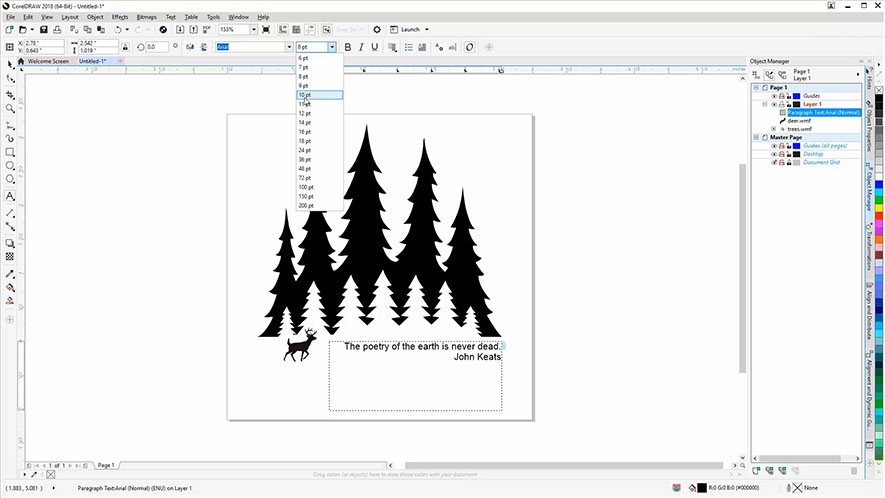Apply Bold to the text

click(348, 47)
